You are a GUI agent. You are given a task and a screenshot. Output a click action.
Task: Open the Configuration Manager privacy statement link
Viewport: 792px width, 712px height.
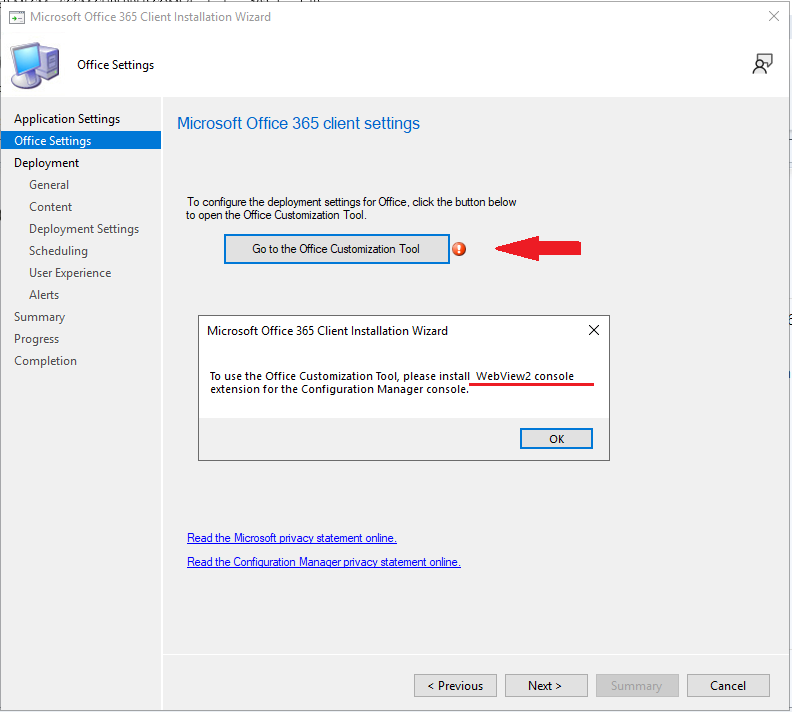[324, 562]
